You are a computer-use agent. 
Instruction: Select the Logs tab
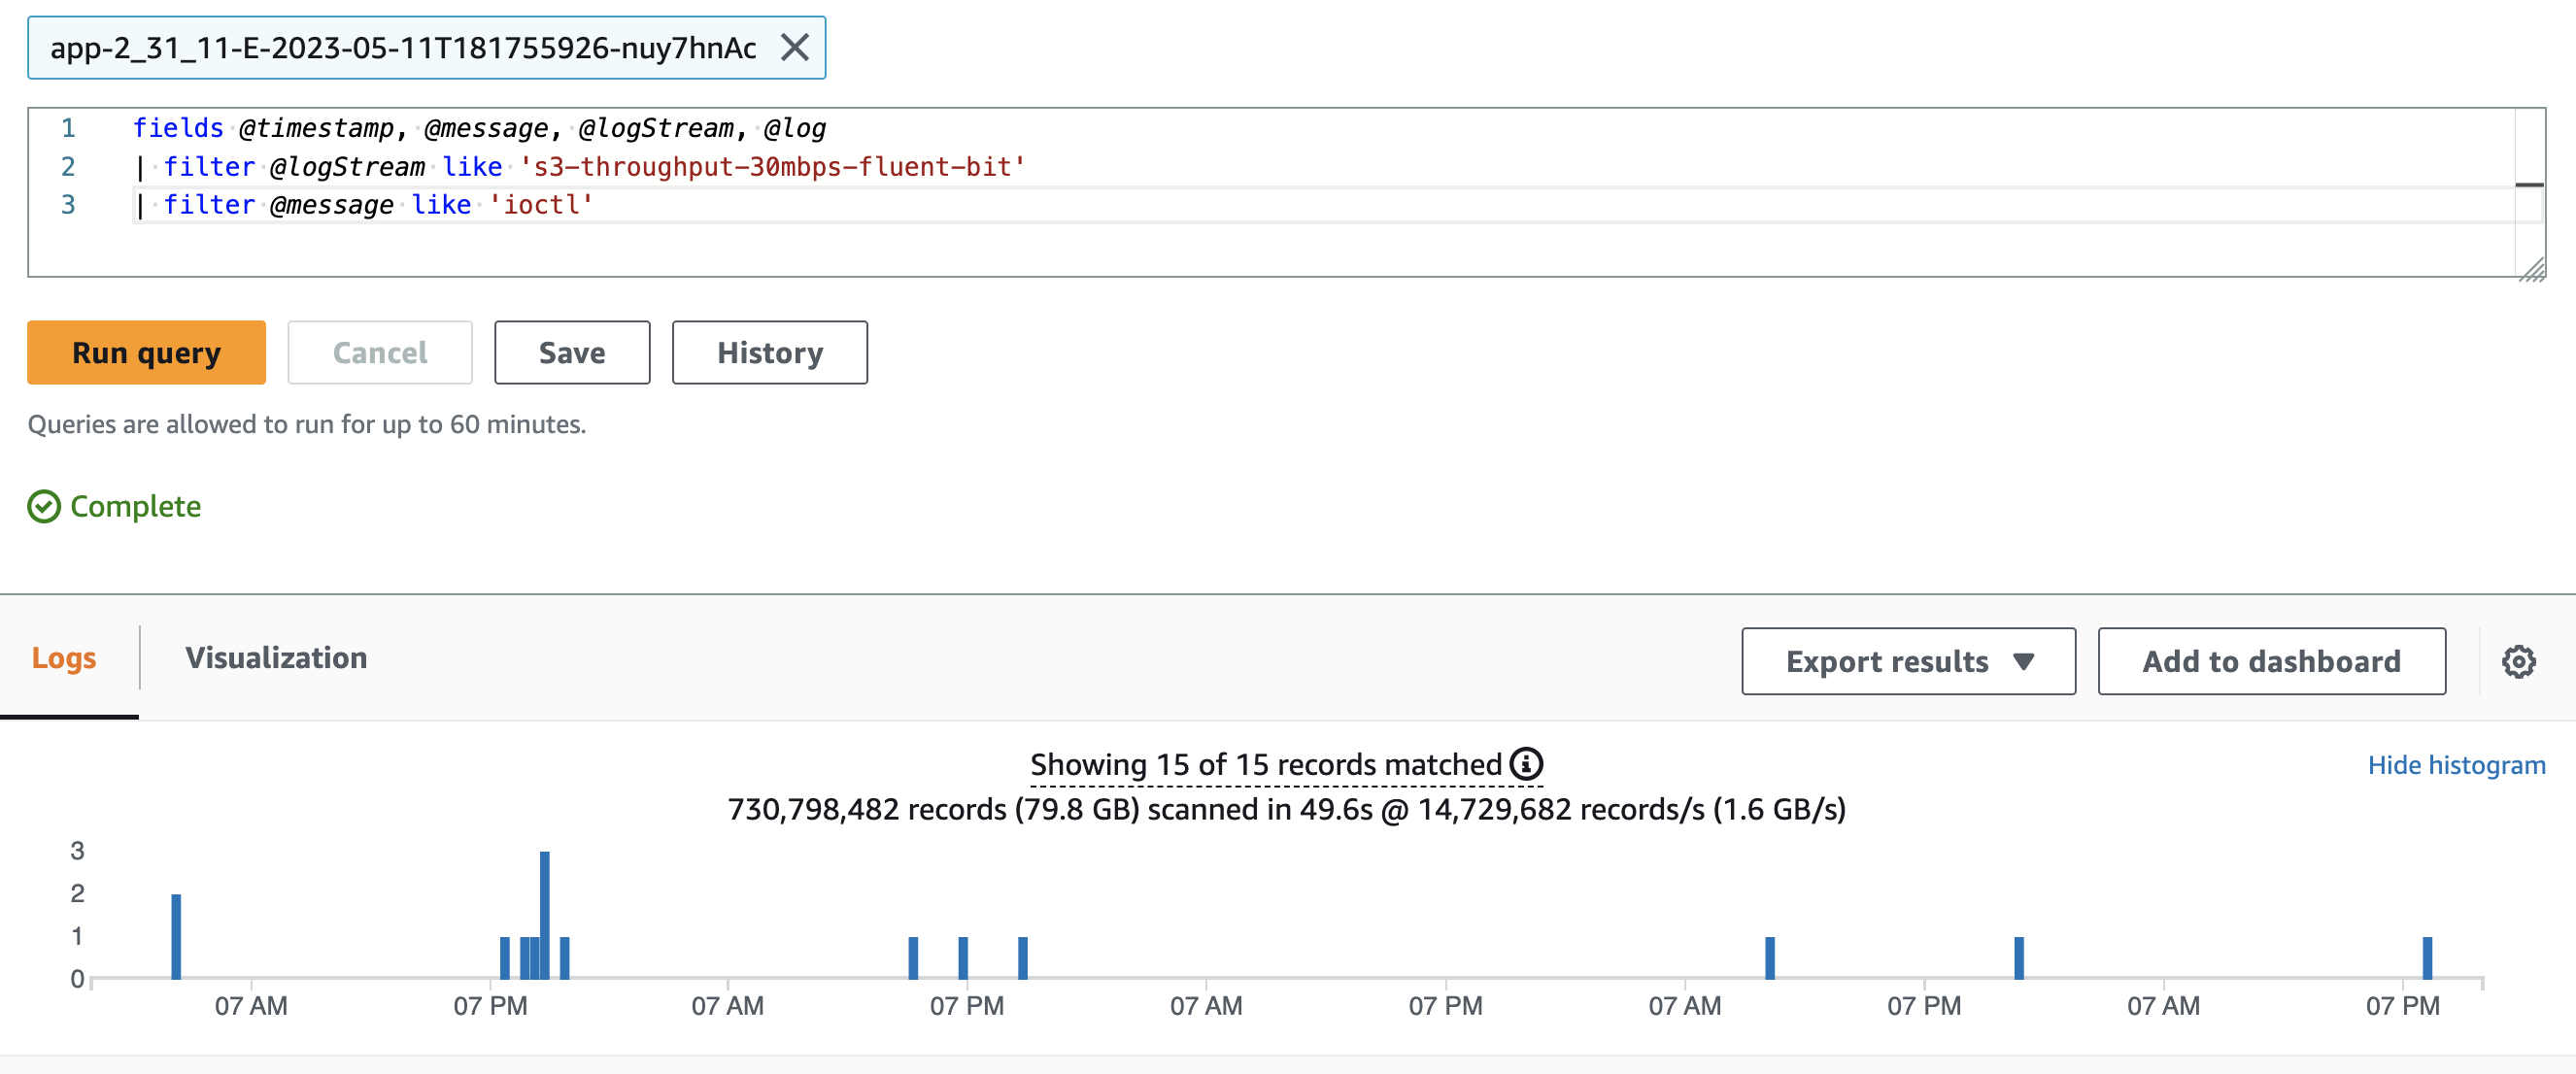[x=64, y=658]
